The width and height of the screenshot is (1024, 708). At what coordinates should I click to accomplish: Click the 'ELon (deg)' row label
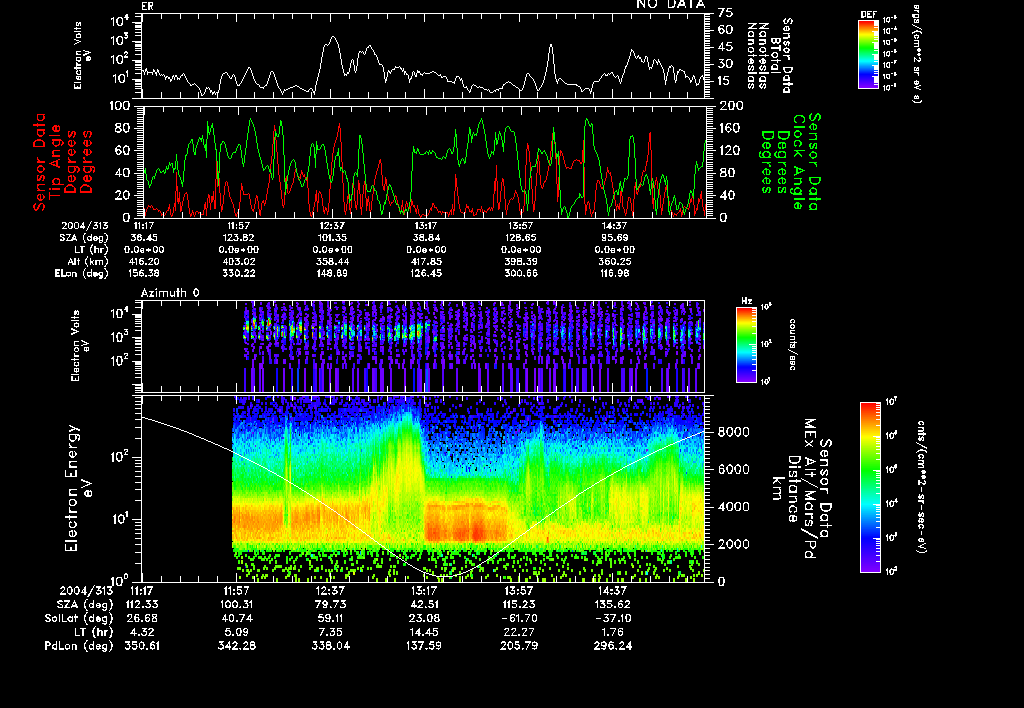82,274
